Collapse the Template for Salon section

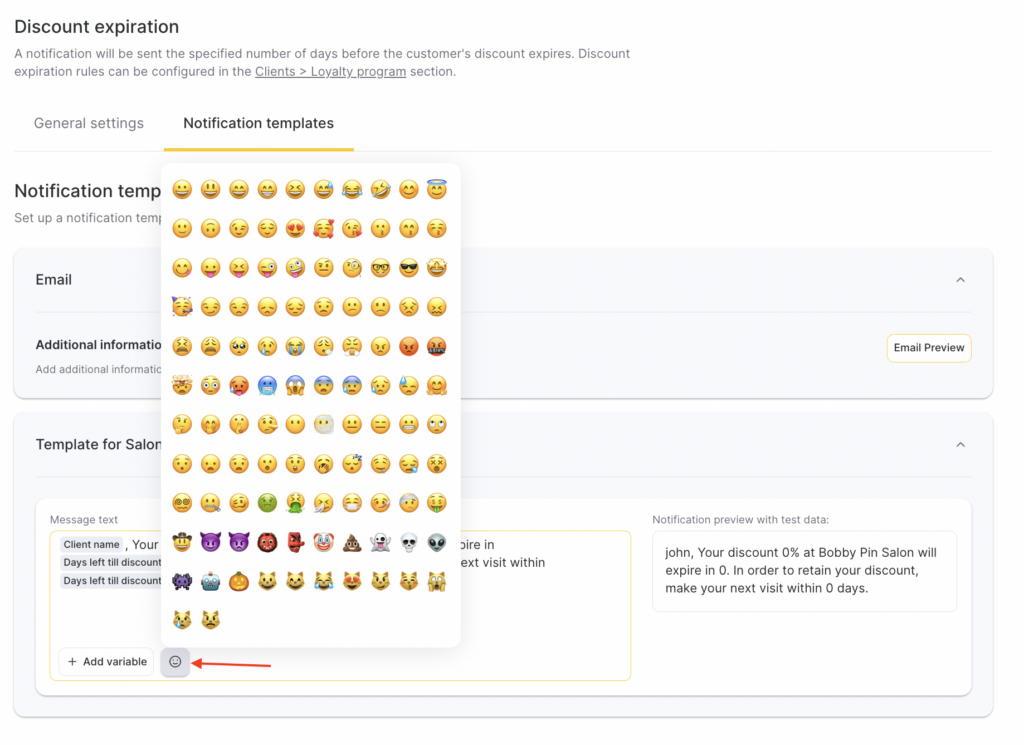(960, 444)
